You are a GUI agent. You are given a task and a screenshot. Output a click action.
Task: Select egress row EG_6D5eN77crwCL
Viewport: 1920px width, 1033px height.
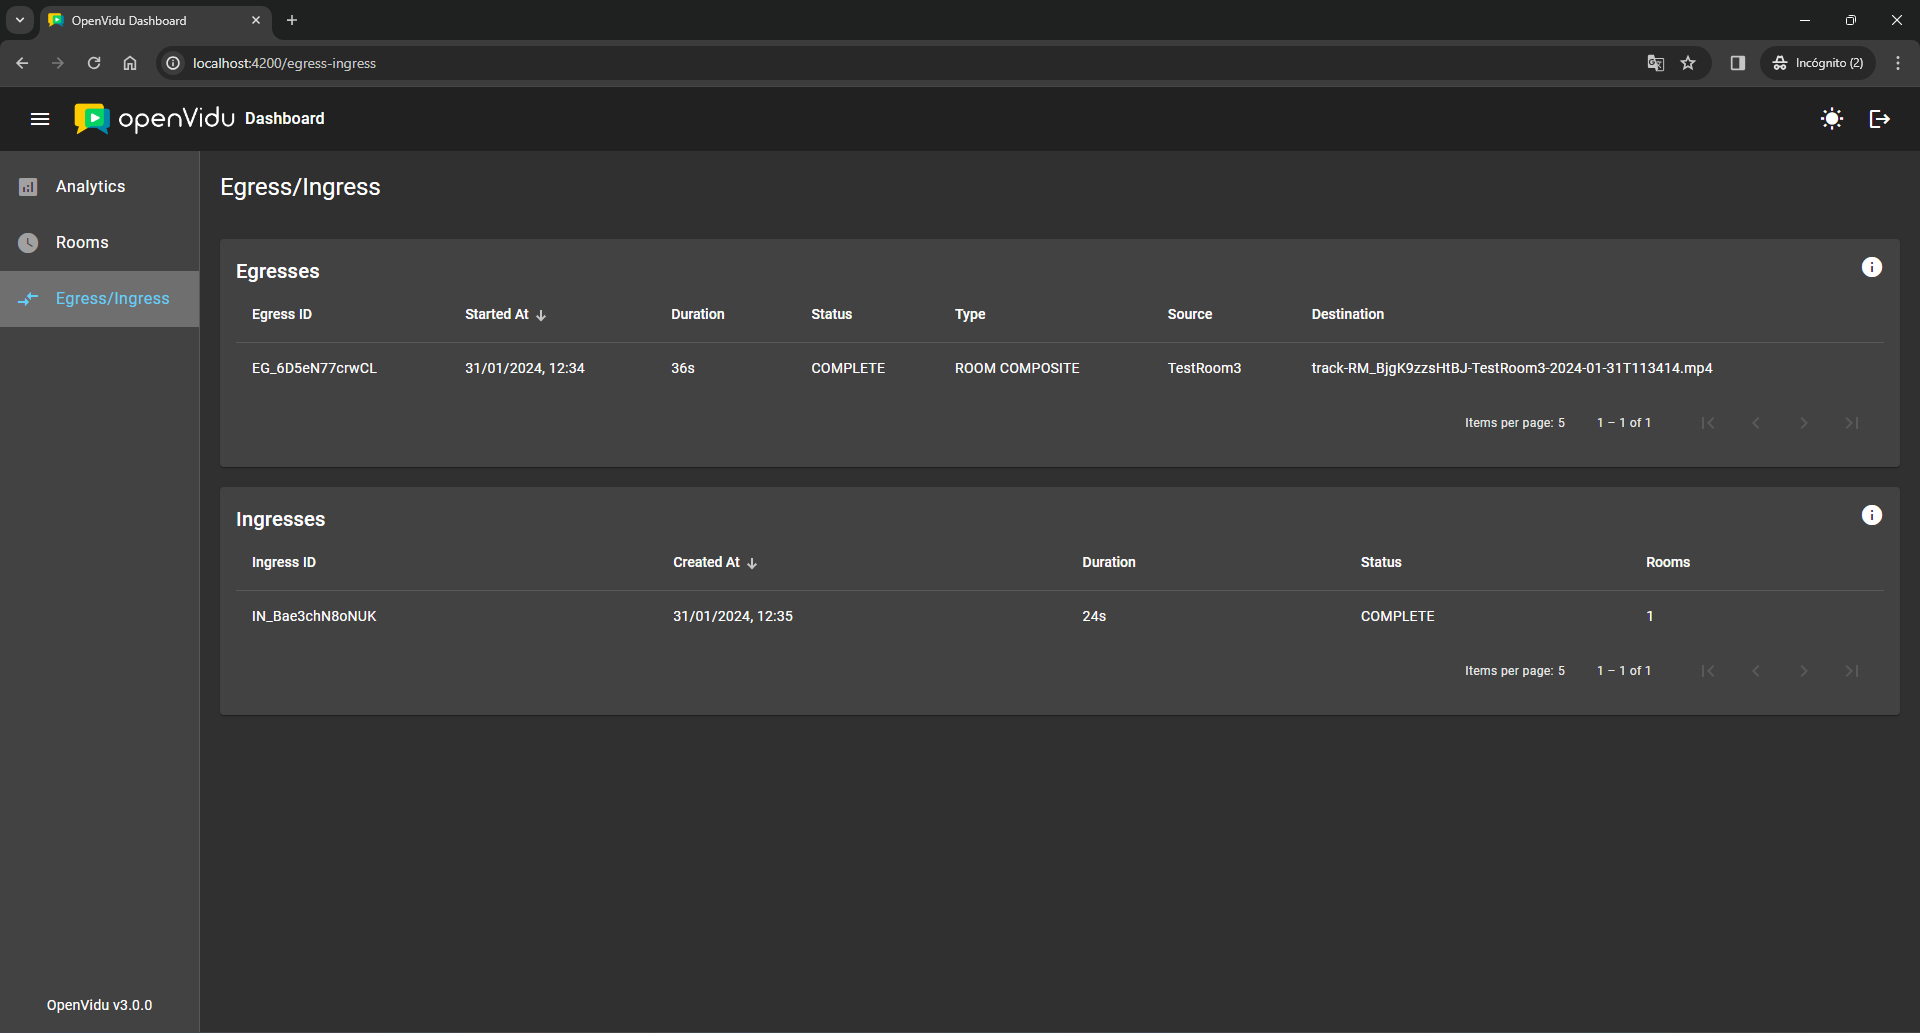click(x=314, y=368)
